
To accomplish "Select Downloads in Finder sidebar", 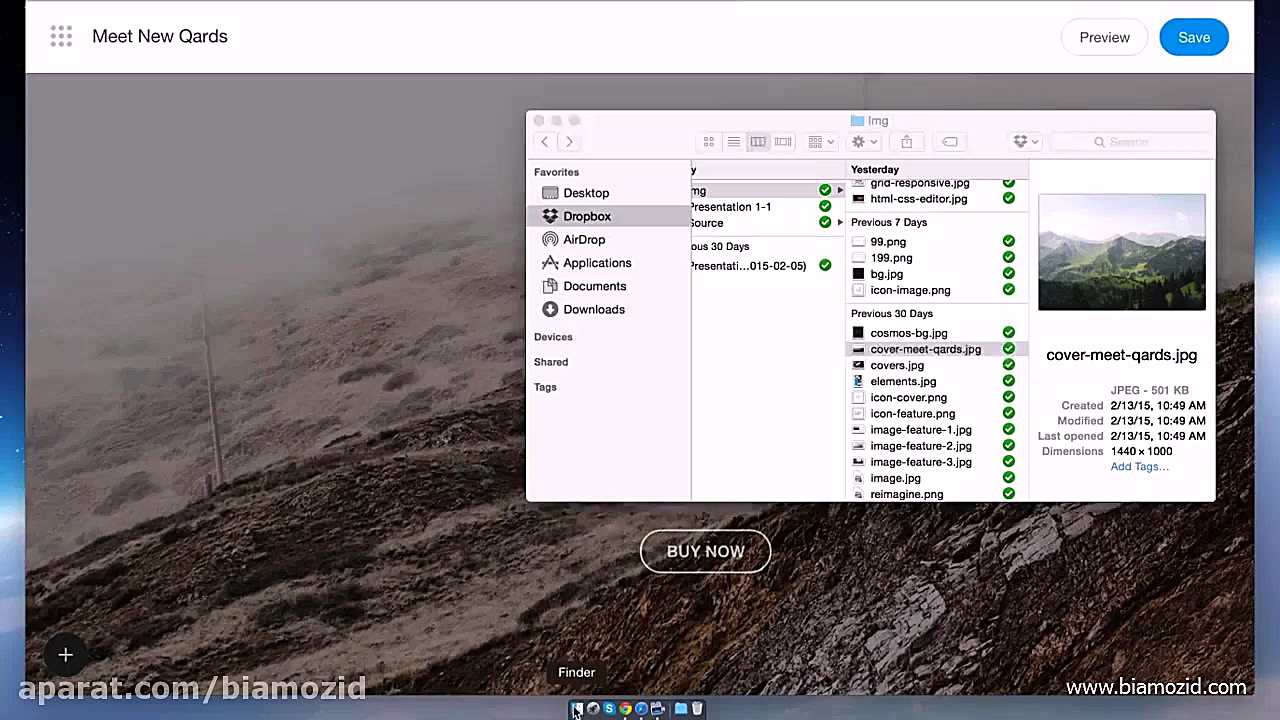I will coord(594,309).
